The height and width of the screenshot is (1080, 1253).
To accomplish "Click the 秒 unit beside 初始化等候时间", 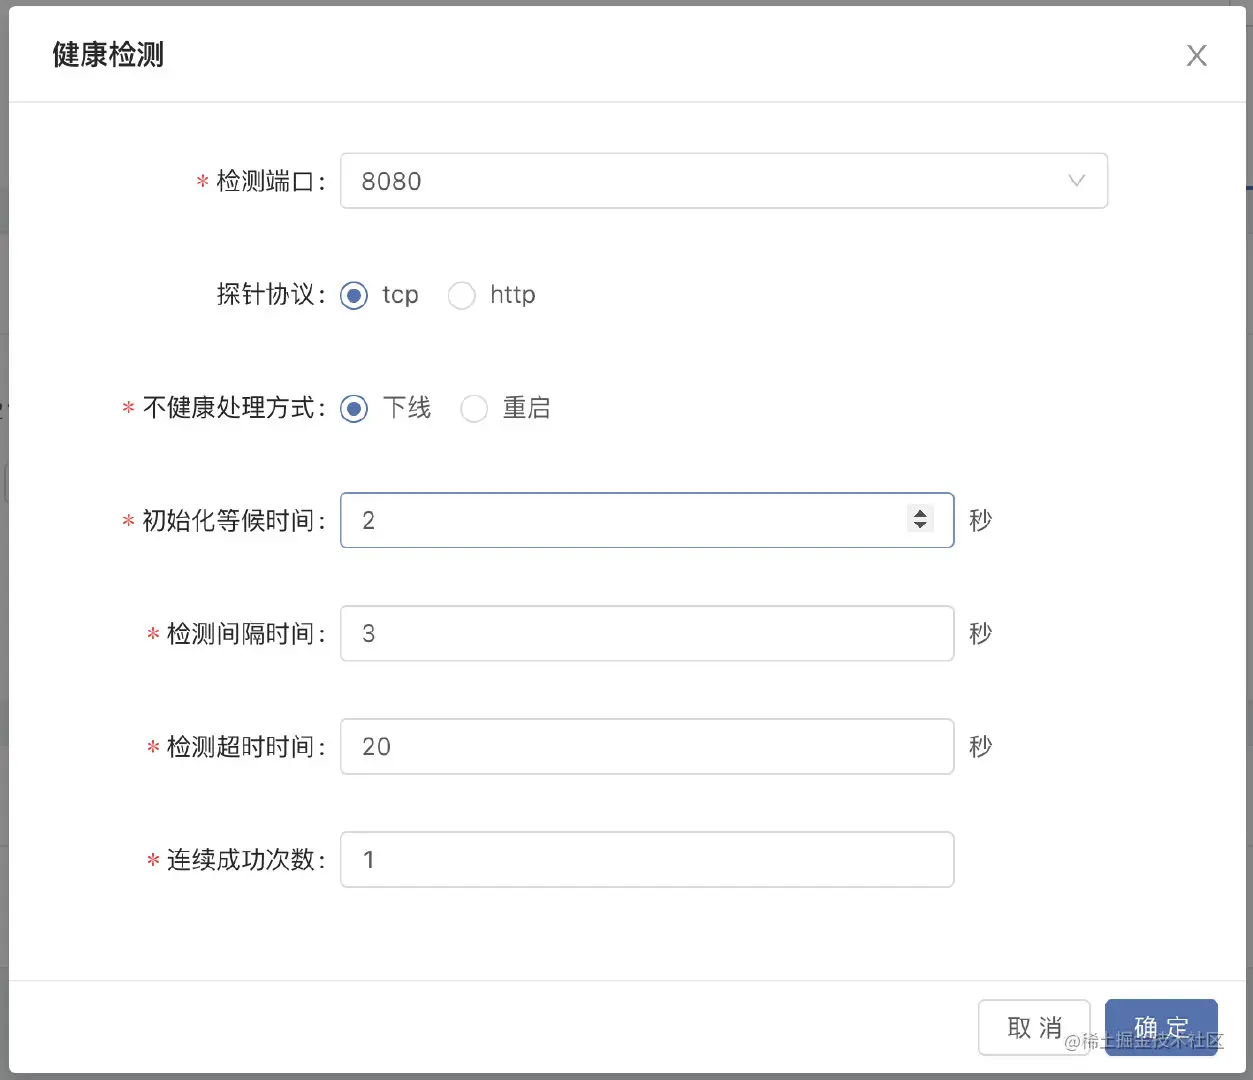I will (980, 520).
